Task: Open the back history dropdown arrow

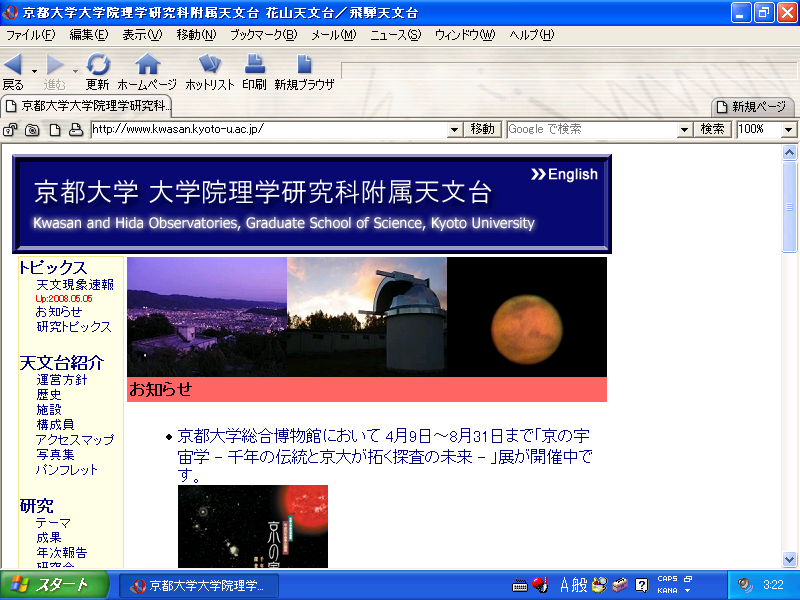Action: 34,70
